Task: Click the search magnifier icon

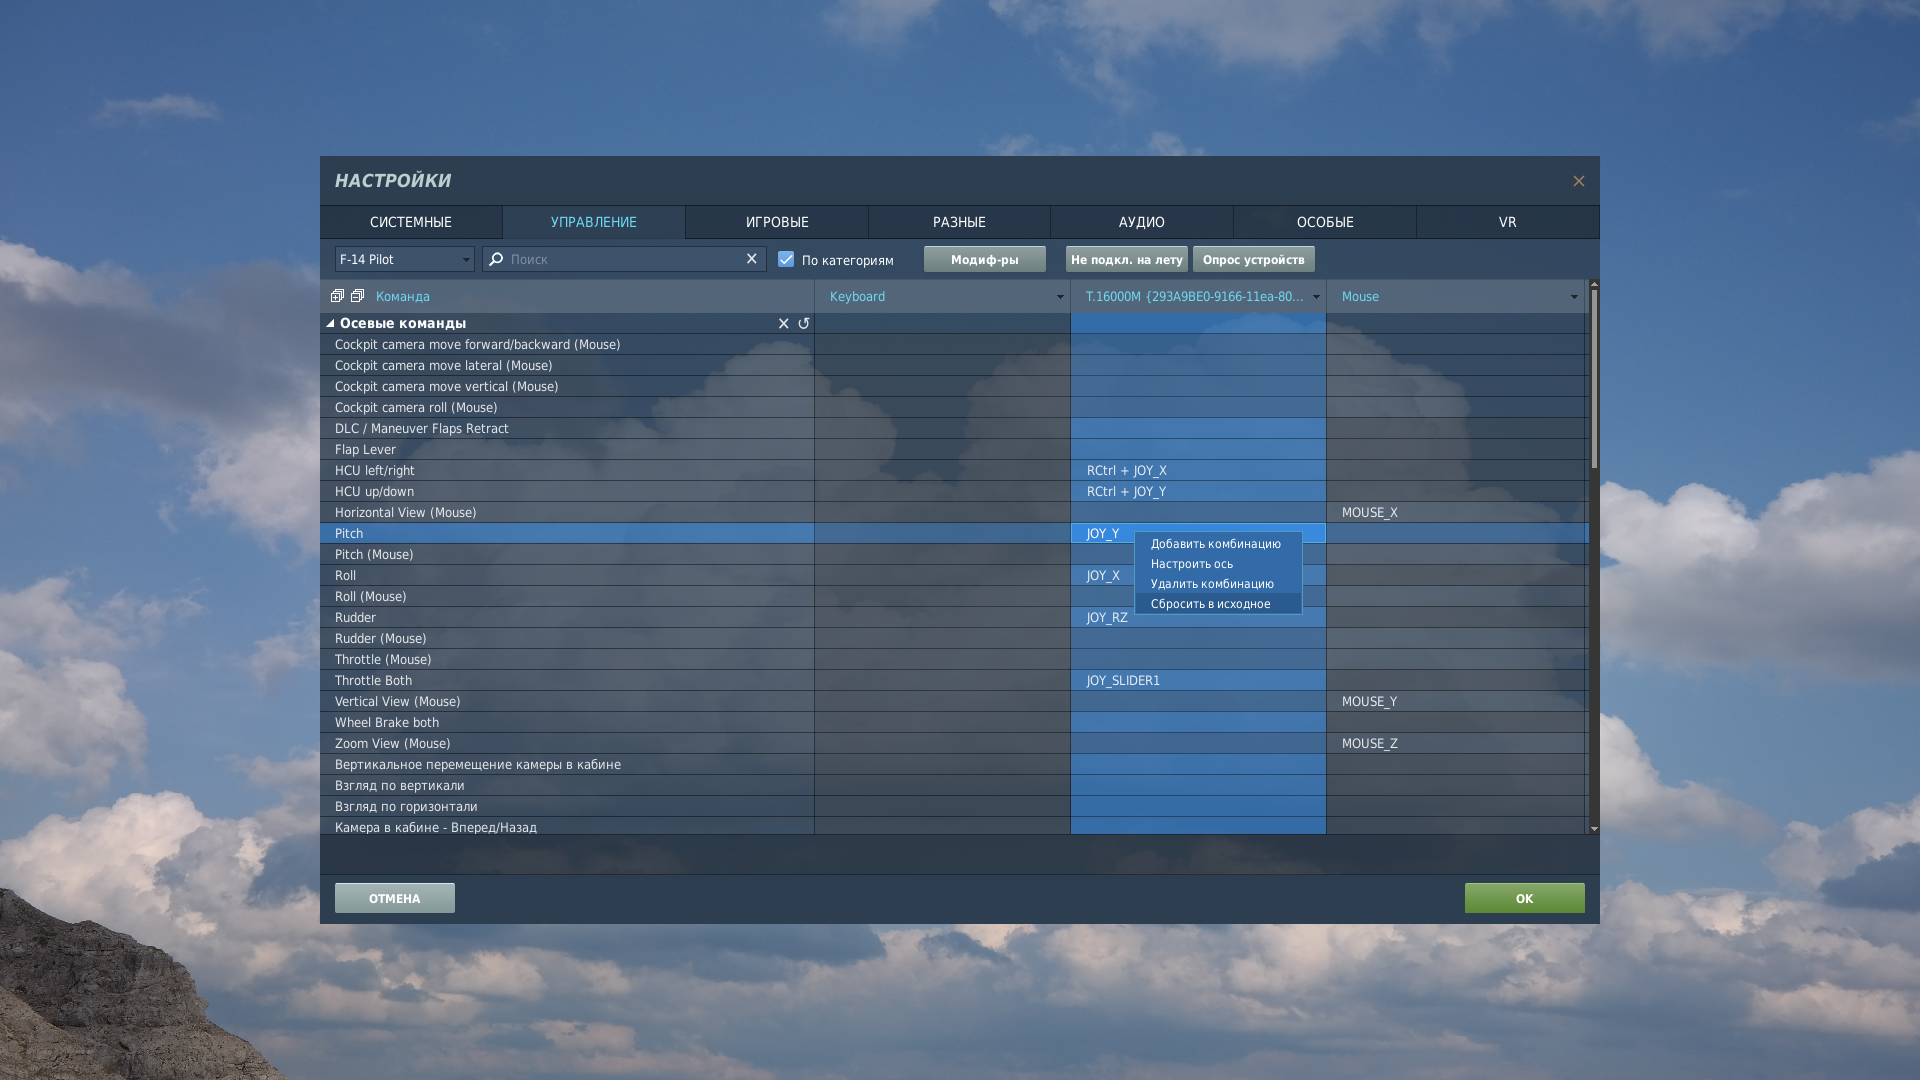Action: 496,259
